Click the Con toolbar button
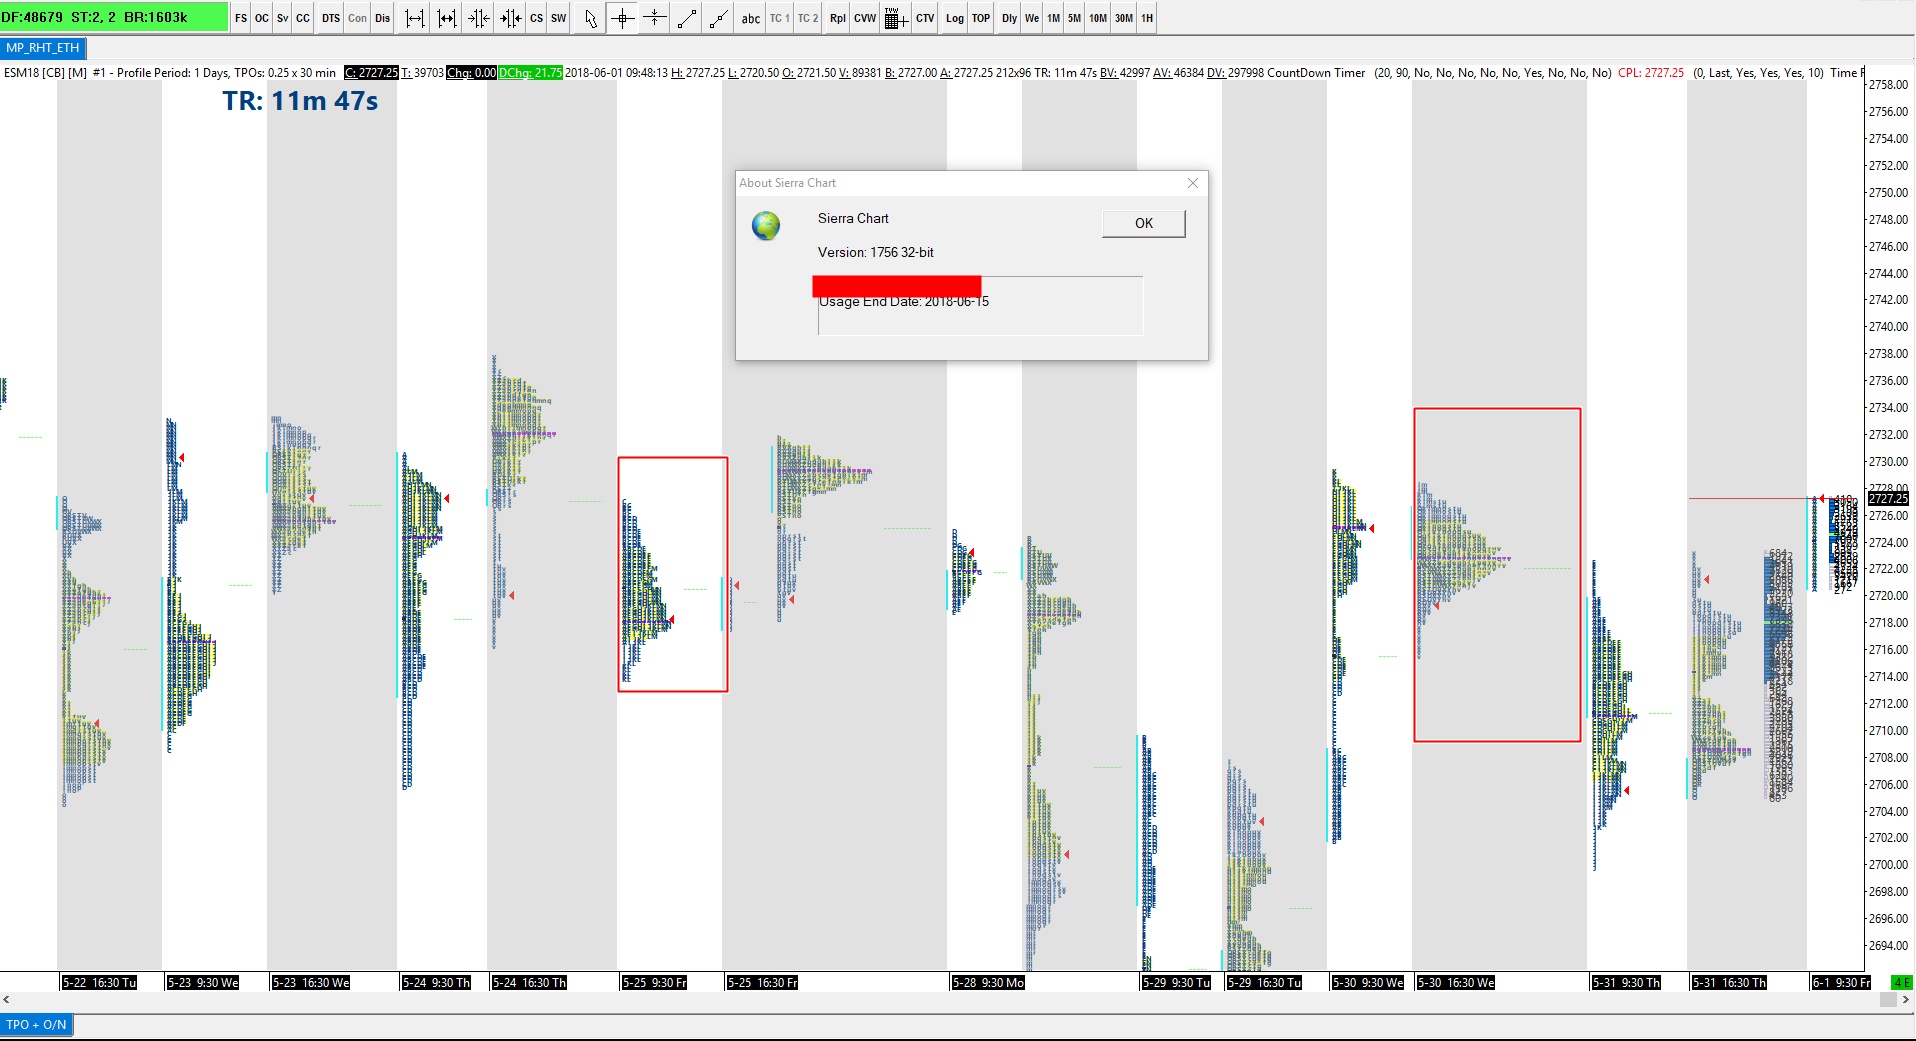1916x1041 pixels. (x=358, y=18)
